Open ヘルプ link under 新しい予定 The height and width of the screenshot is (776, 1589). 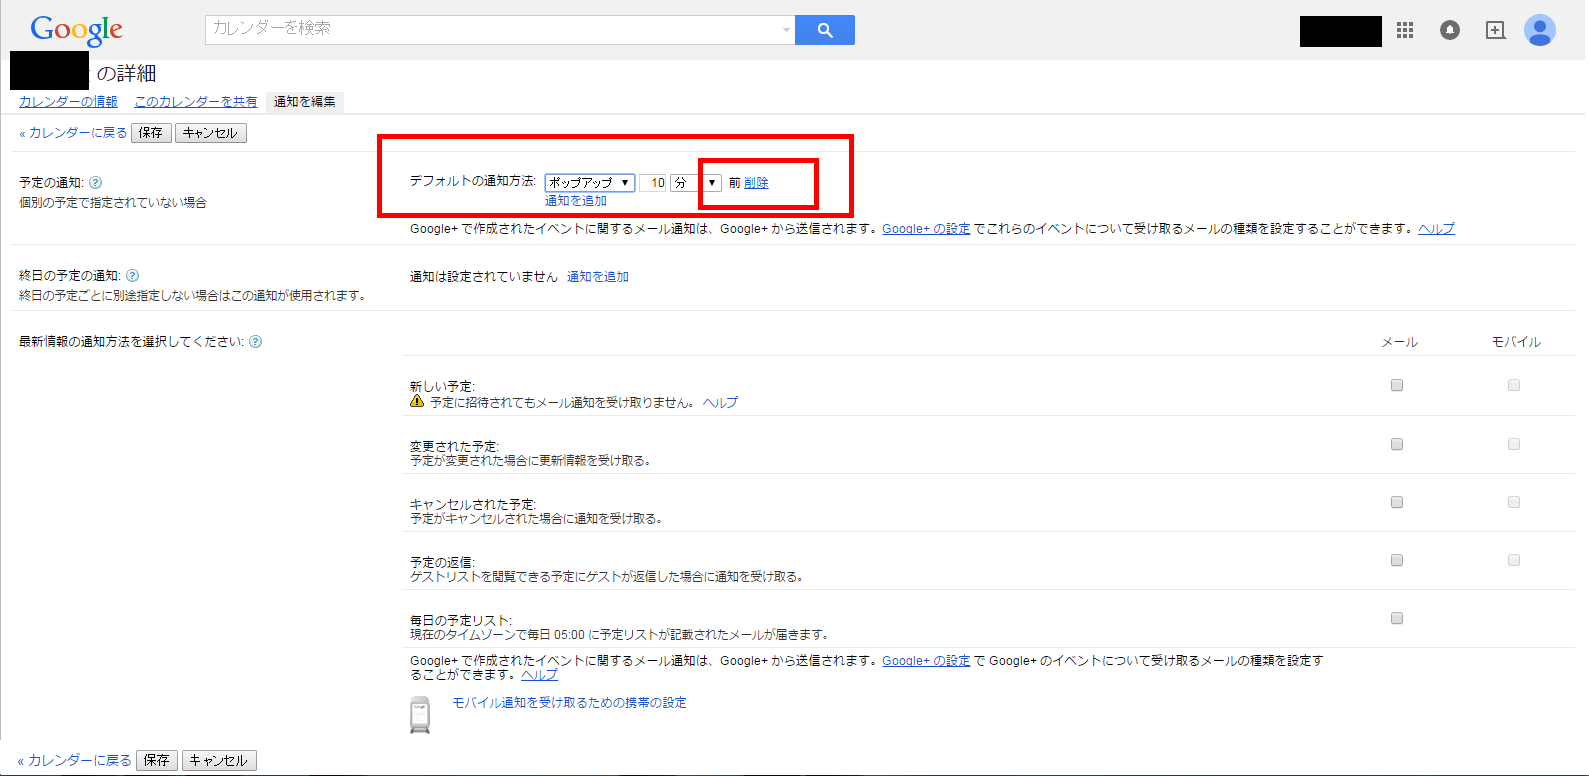point(720,403)
